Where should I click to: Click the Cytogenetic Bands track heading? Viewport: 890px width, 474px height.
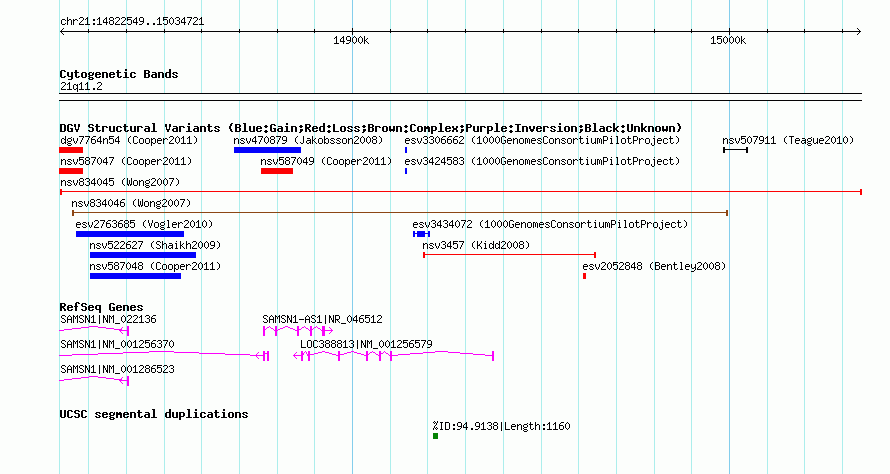[x=119, y=74]
